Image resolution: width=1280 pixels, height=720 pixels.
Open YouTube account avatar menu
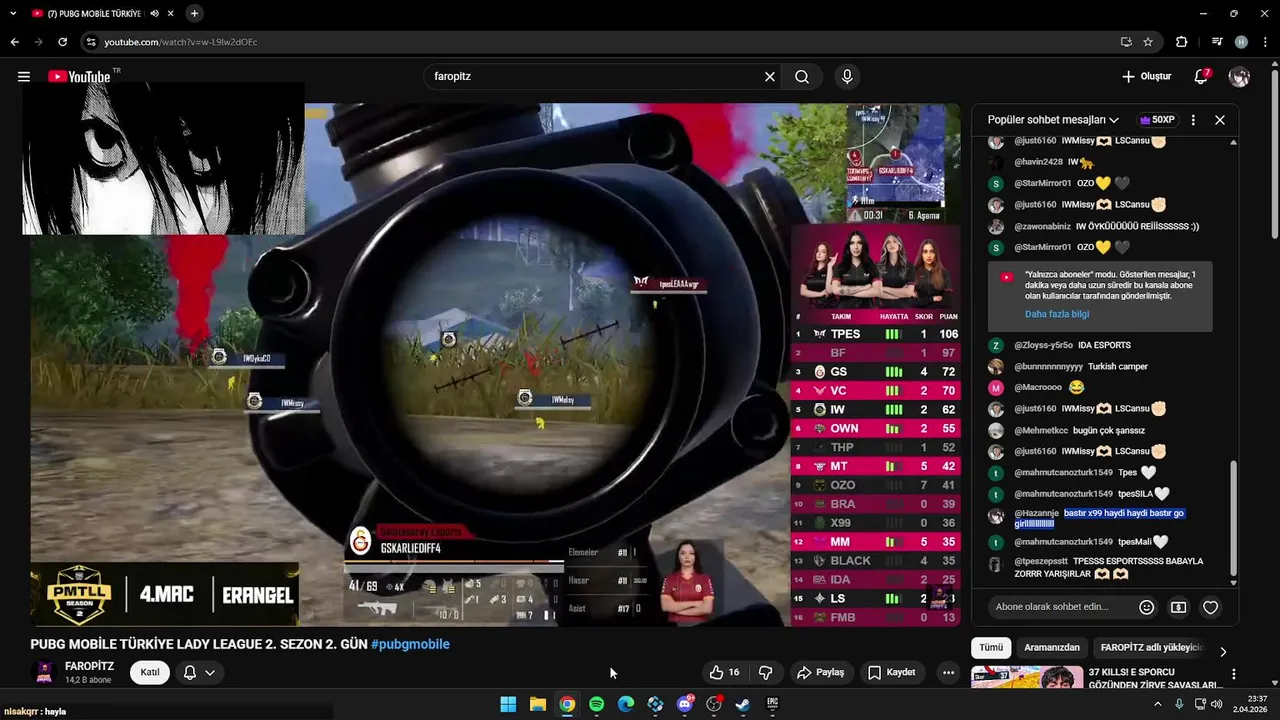tap(1239, 77)
